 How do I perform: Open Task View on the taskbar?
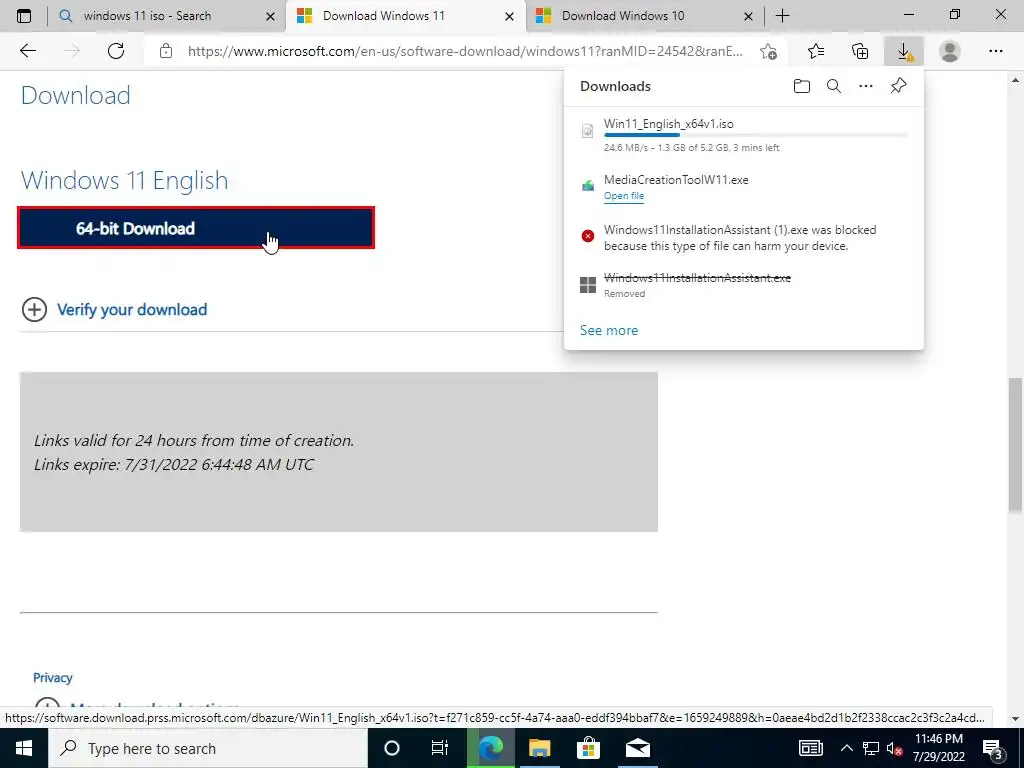click(440, 748)
